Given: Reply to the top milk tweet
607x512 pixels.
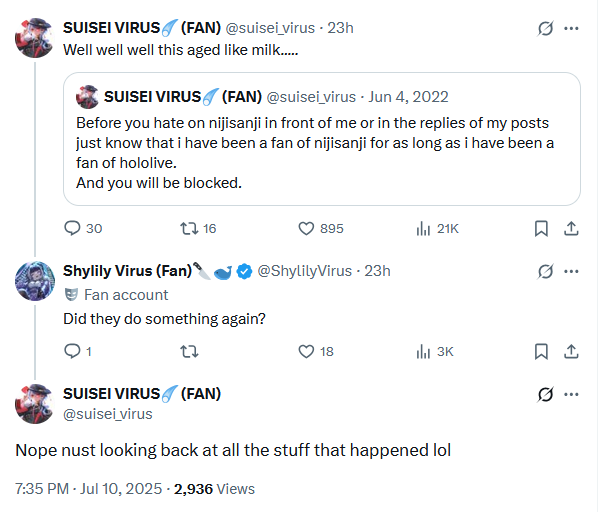Looking at the screenshot, I should (72, 228).
